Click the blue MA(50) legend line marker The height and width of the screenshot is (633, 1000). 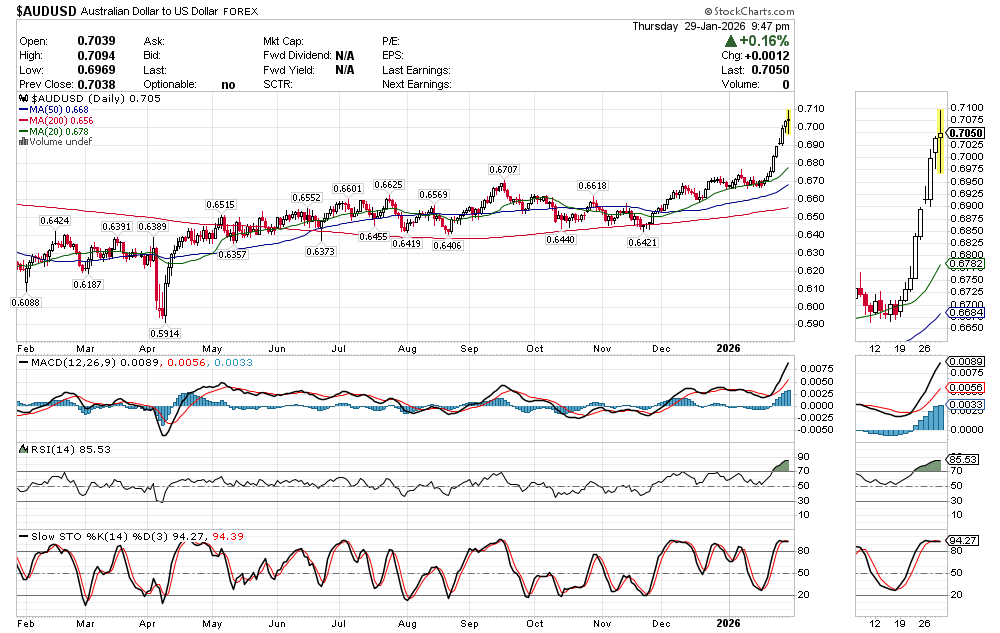23,111
